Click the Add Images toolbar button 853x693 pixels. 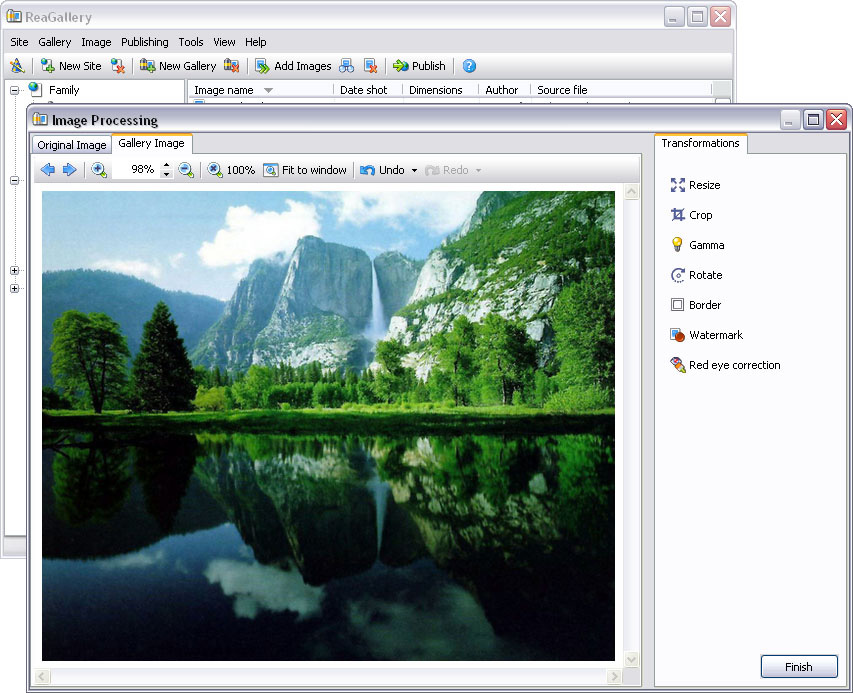click(293, 66)
